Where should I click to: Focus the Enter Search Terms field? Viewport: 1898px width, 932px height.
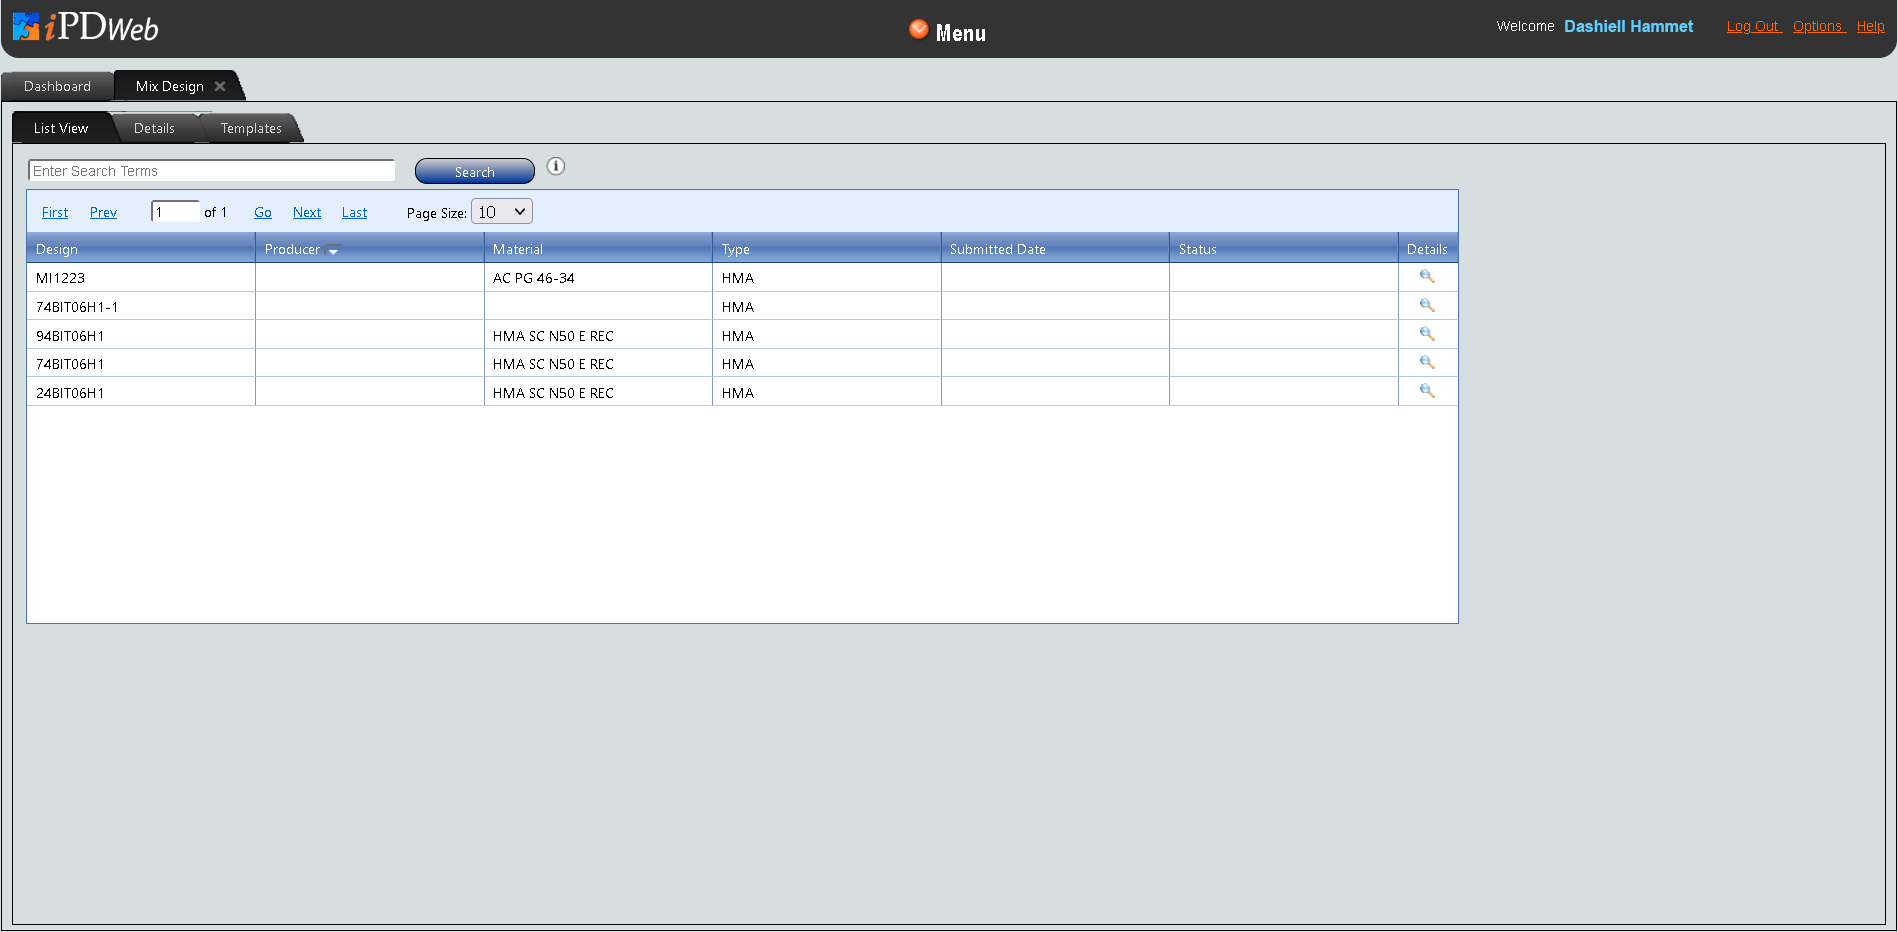coord(212,171)
